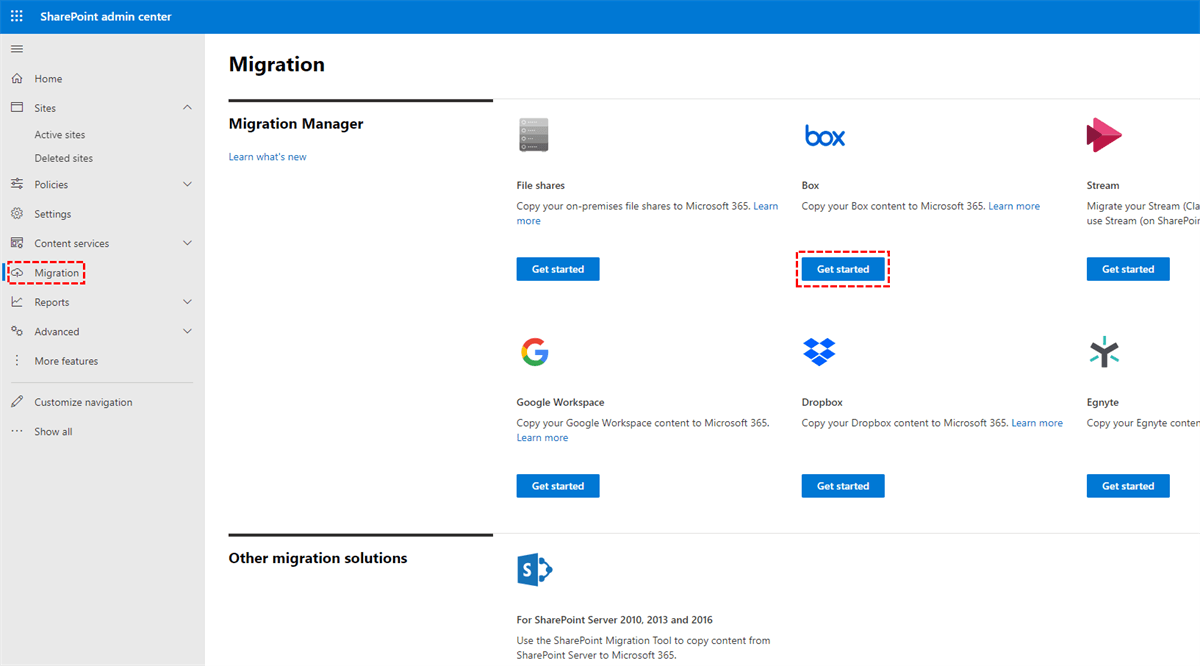
Task: Go to Settings in the navigation
Action: coord(53,214)
